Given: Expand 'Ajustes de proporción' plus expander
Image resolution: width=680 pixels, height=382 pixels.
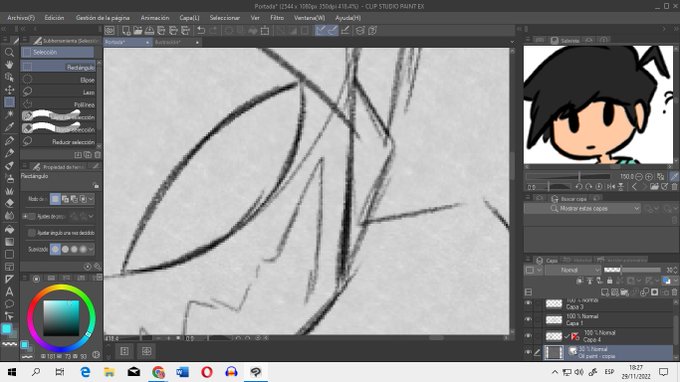Looking at the screenshot, I should (25, 216).
